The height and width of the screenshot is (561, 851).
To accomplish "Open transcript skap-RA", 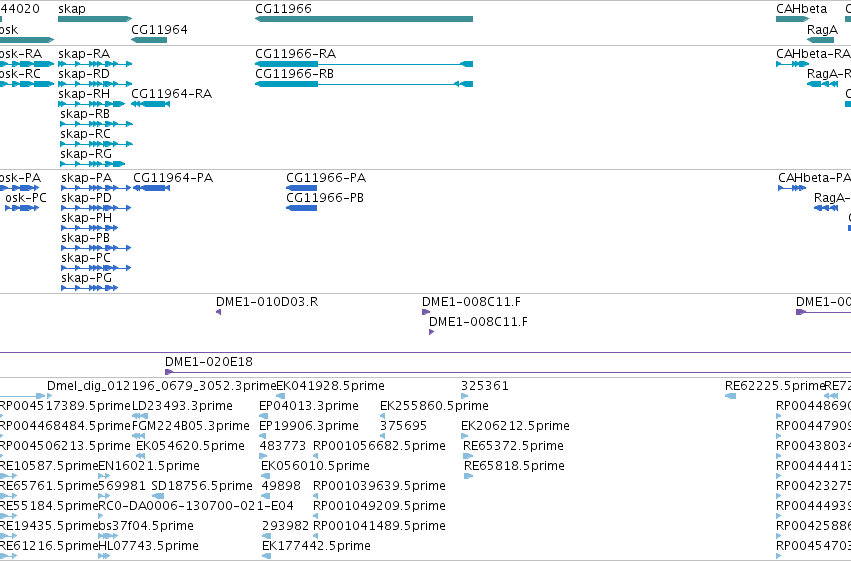I will (95, 64).
